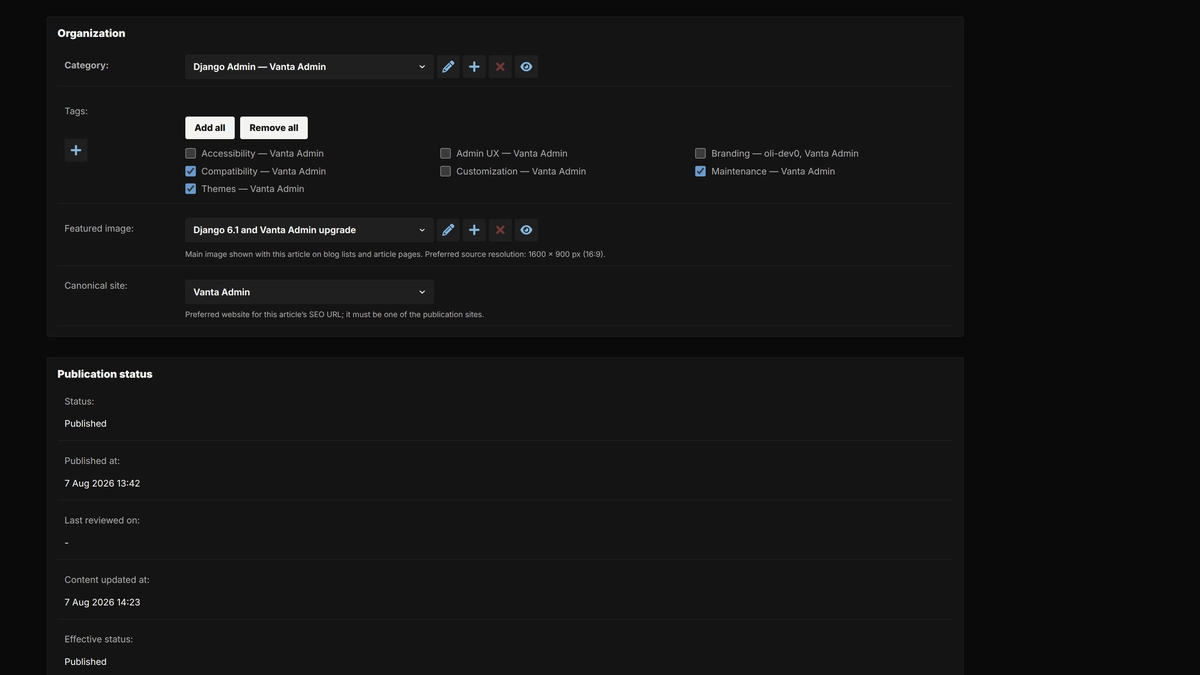View selected Featured image eye icon
The height and width of the screenshot is (675, 1200).
pyautogui.click(x=526, y=230)
